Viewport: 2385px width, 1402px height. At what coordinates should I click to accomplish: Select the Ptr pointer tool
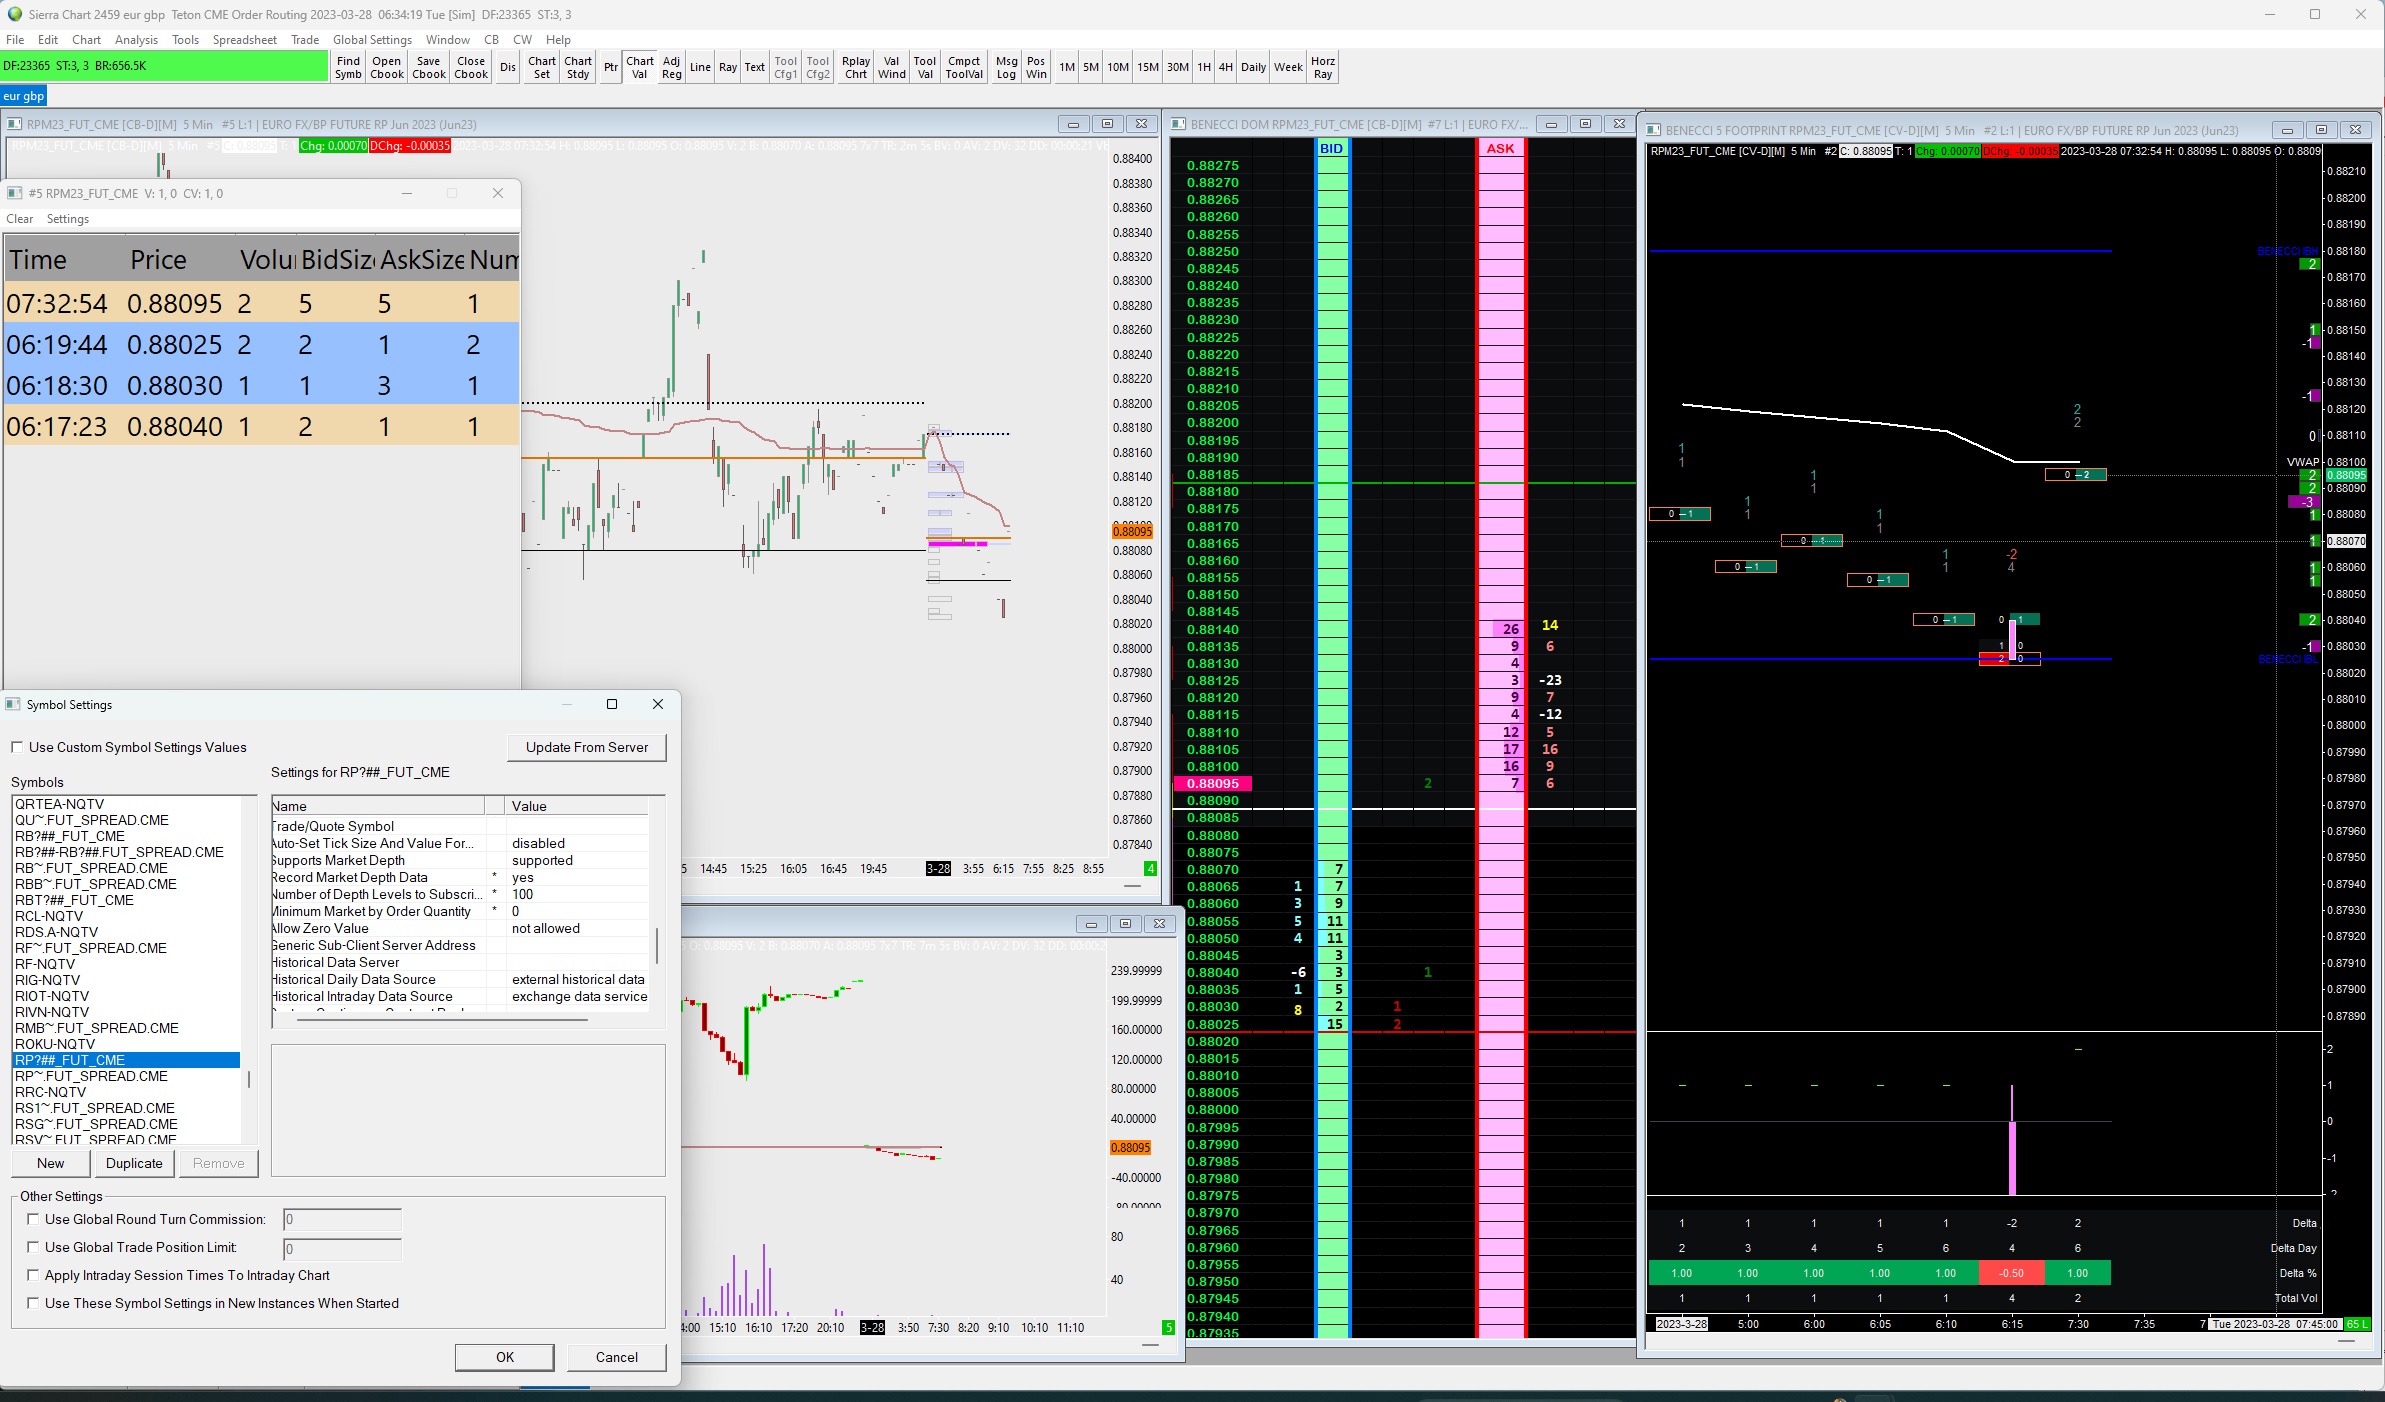click(610, 67)
